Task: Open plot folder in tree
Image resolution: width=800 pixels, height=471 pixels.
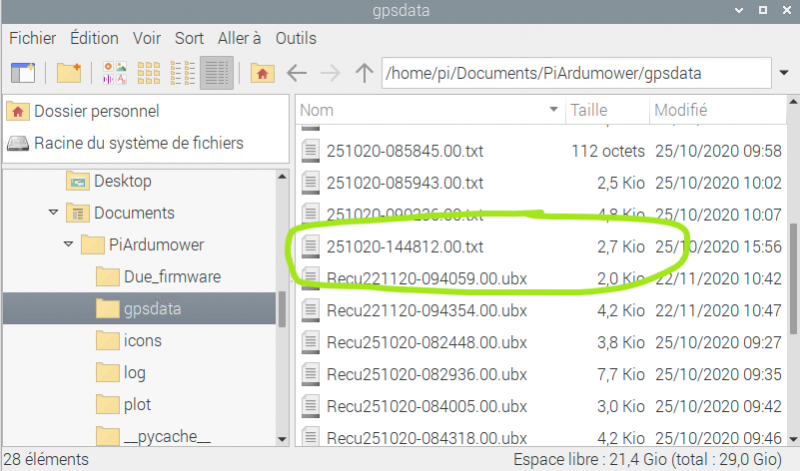Action: pyautogui.click(x=137, y=405)
